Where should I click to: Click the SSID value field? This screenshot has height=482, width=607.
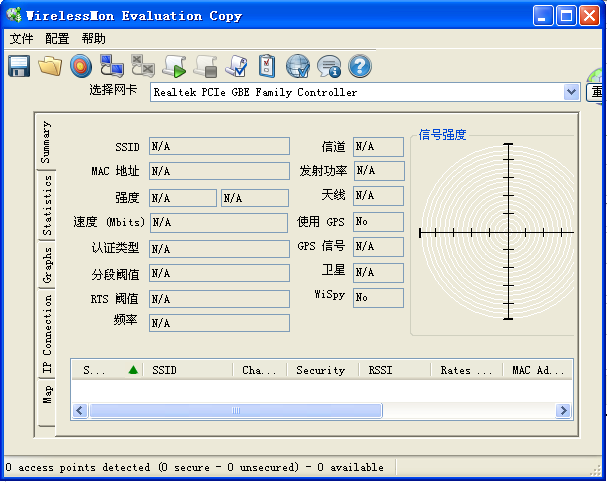[x=219, y=146]
